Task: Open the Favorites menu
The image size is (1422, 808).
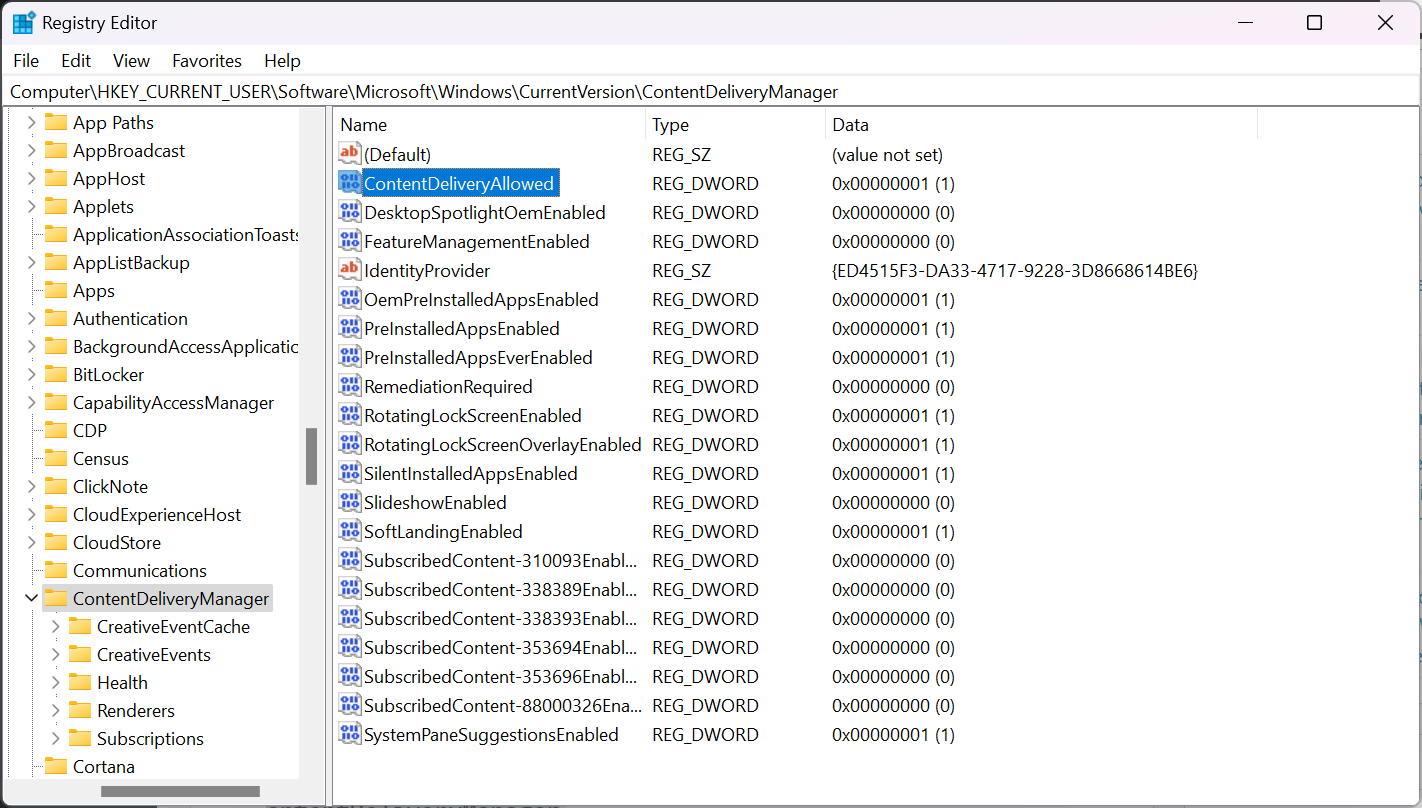Action: [206, 61]
